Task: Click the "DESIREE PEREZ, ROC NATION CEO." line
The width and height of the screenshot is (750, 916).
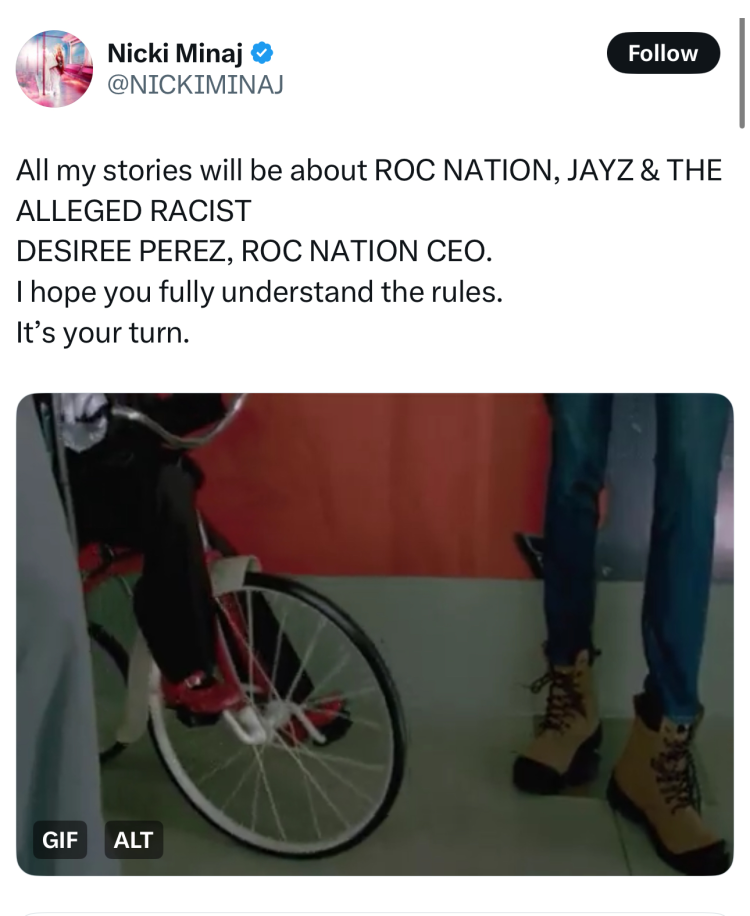Action: (254, 252)
